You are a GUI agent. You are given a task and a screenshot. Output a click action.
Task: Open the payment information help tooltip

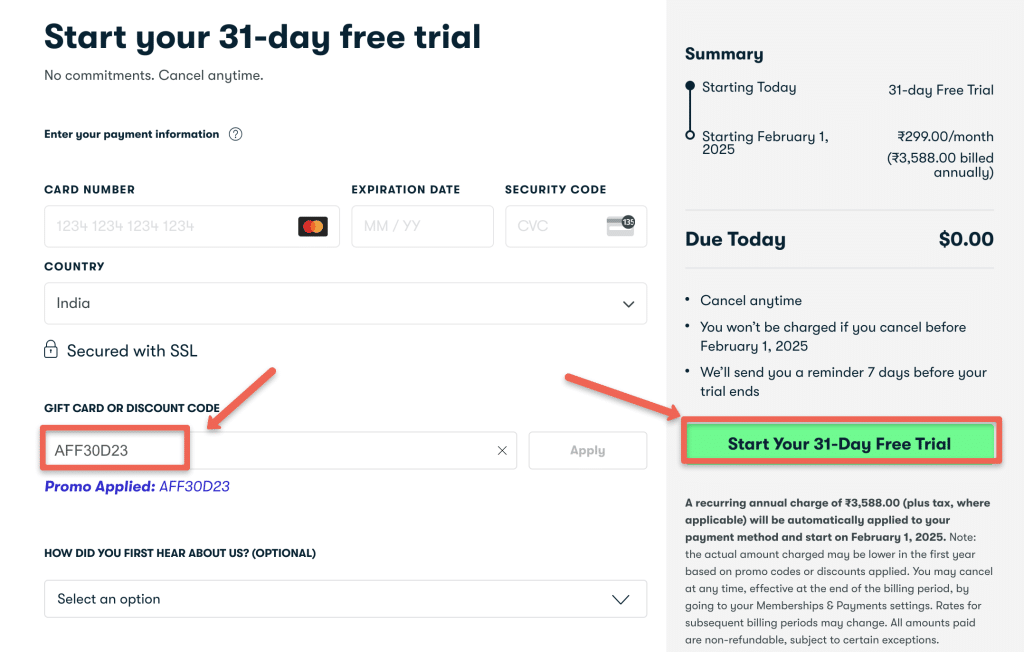coord(234,133)
